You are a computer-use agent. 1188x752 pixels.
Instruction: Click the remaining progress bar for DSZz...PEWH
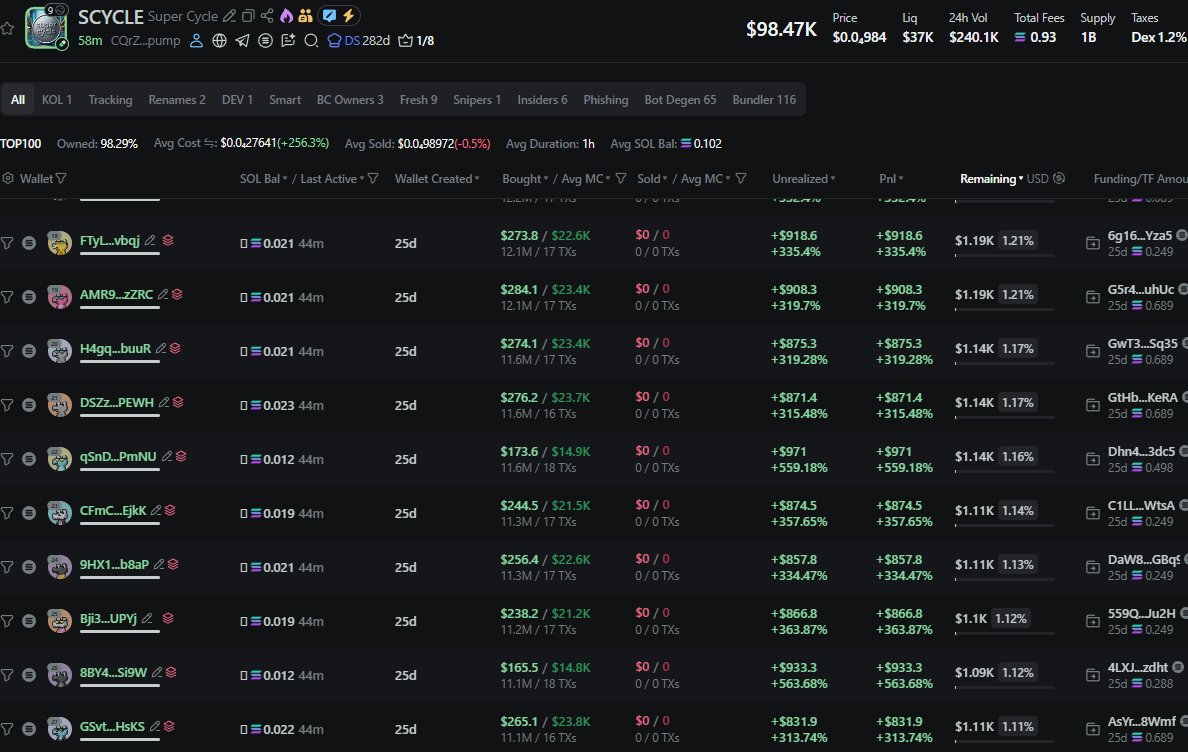[x=1004, y=417]
